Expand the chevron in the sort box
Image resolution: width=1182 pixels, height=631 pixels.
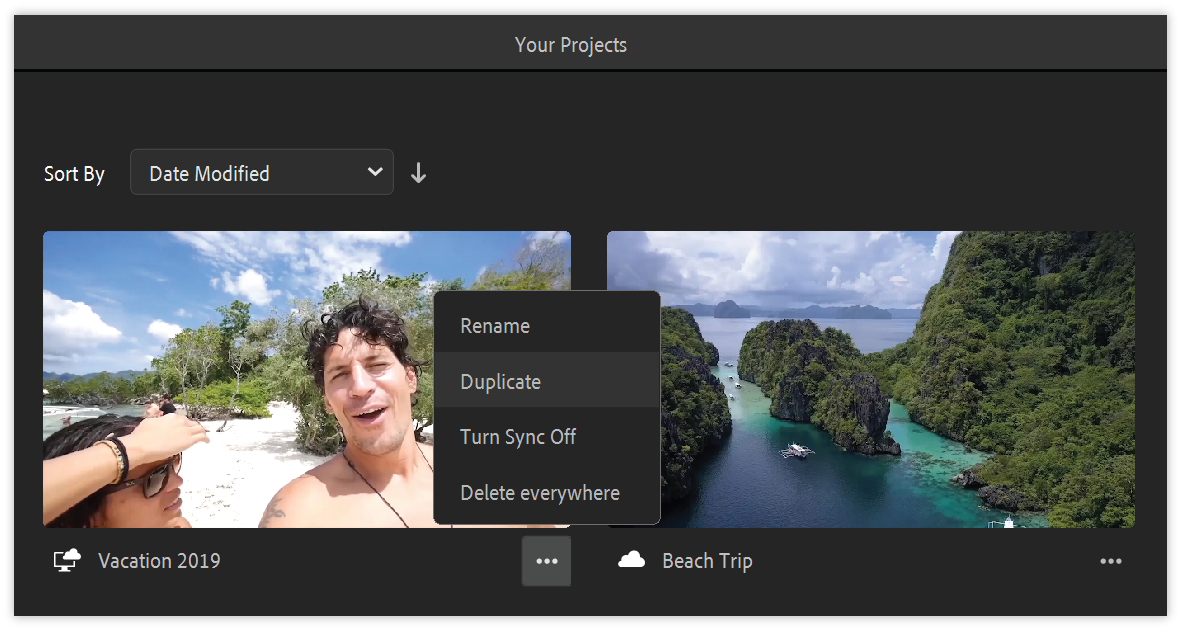(x=375, y=172)
